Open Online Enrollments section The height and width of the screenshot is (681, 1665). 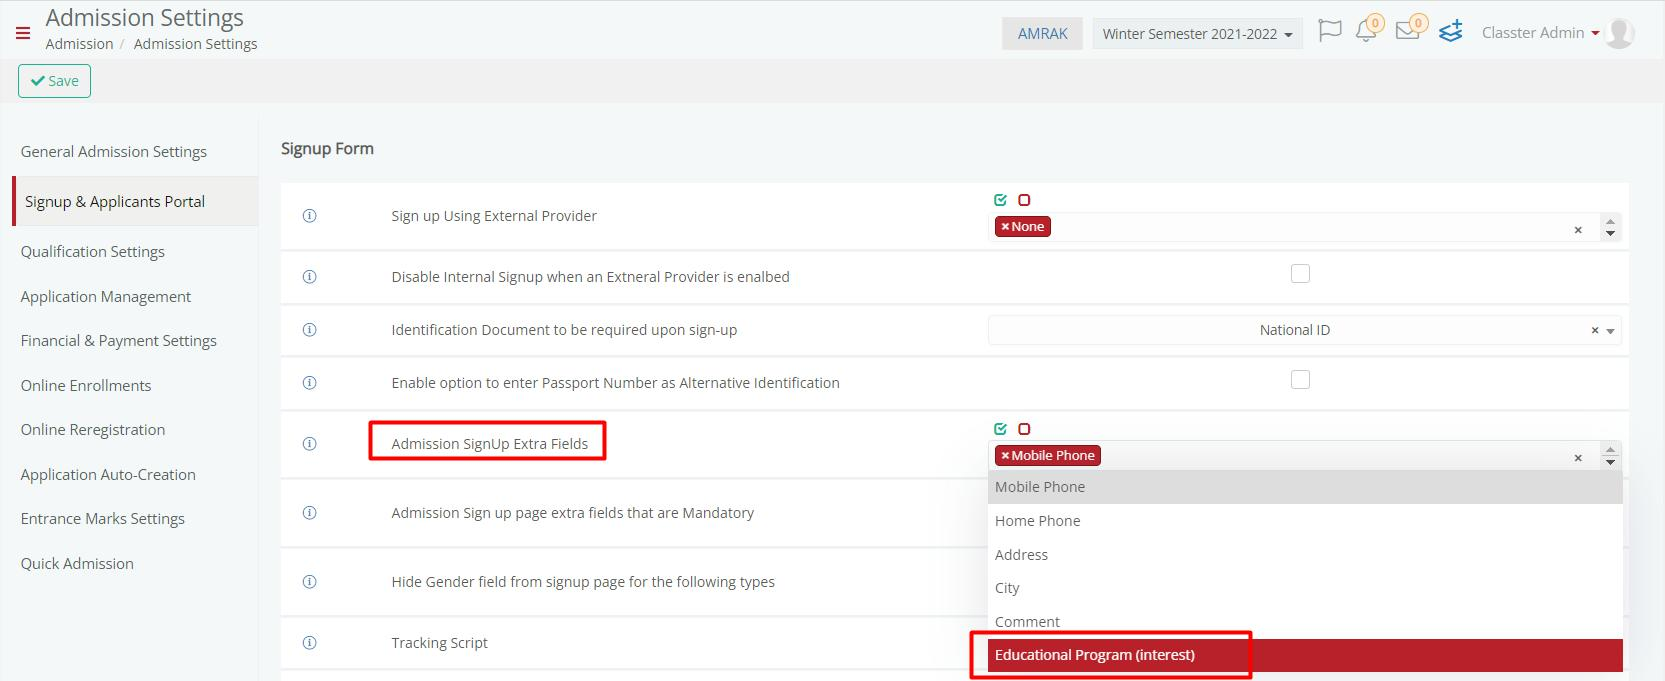[x=86, y=386]
